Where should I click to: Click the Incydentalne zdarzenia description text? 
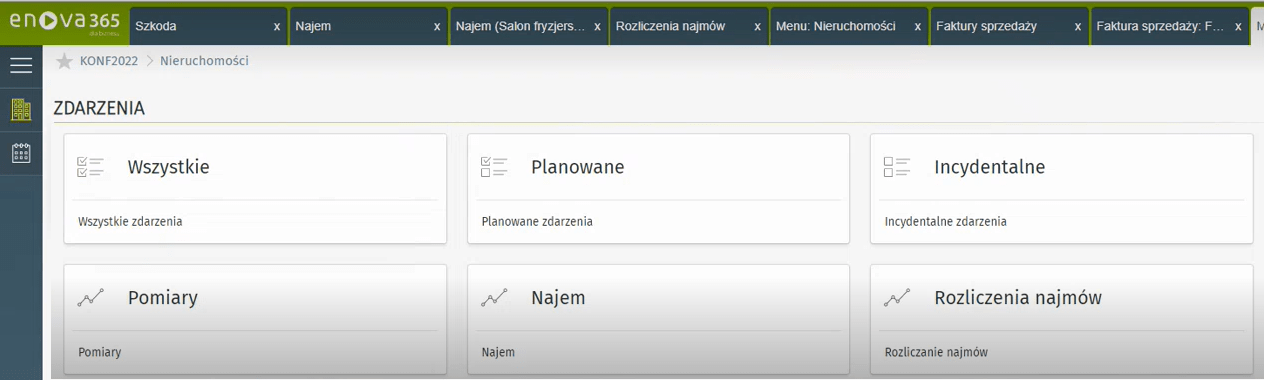945,222
